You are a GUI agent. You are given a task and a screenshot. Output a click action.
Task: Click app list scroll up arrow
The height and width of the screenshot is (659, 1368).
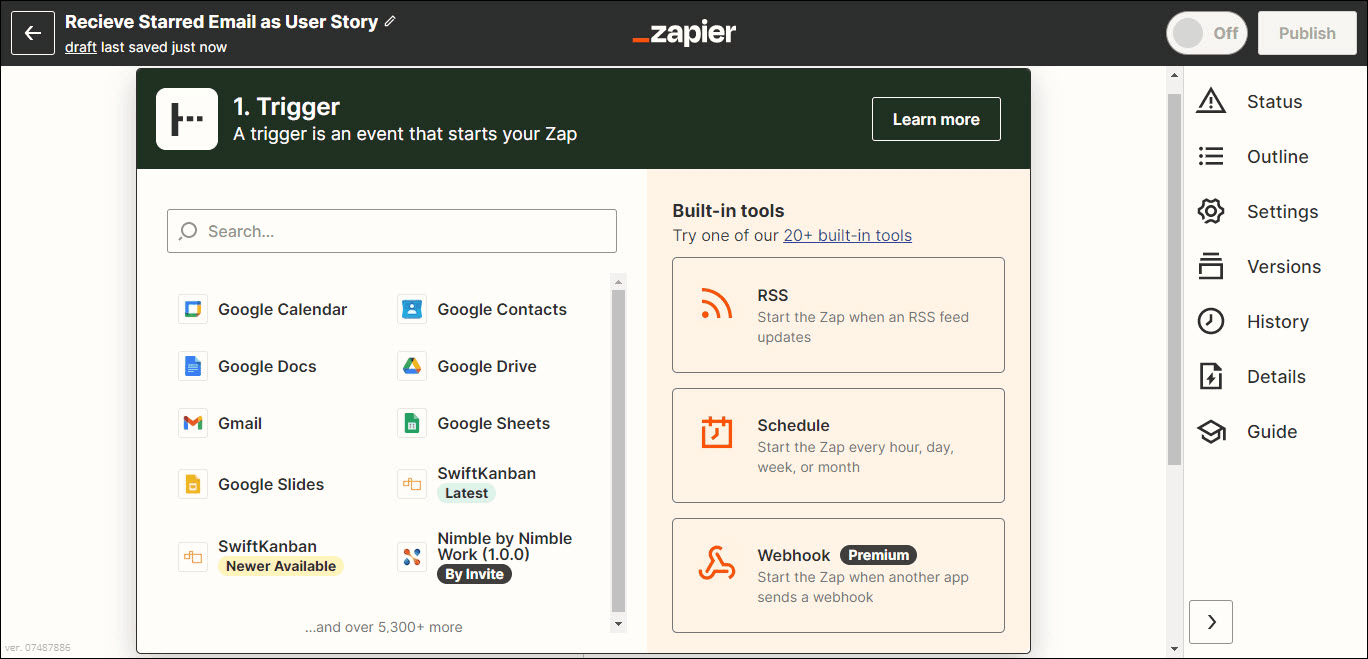point(618,281)
